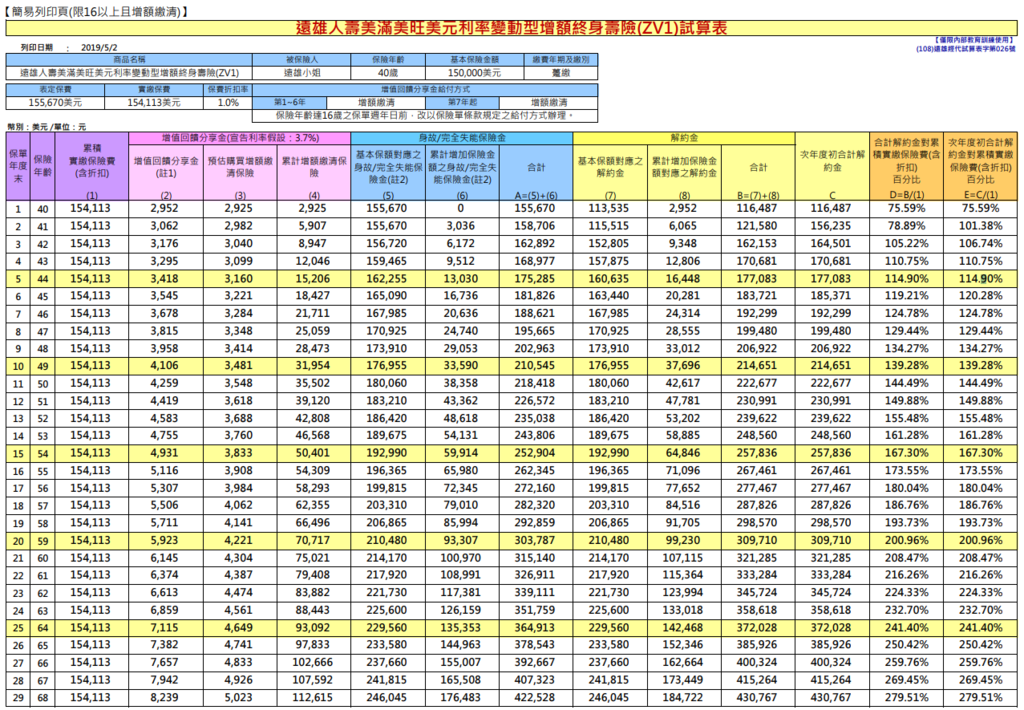Select the insured age cell 40歲
1024x710 pixels.
(388, 73)
